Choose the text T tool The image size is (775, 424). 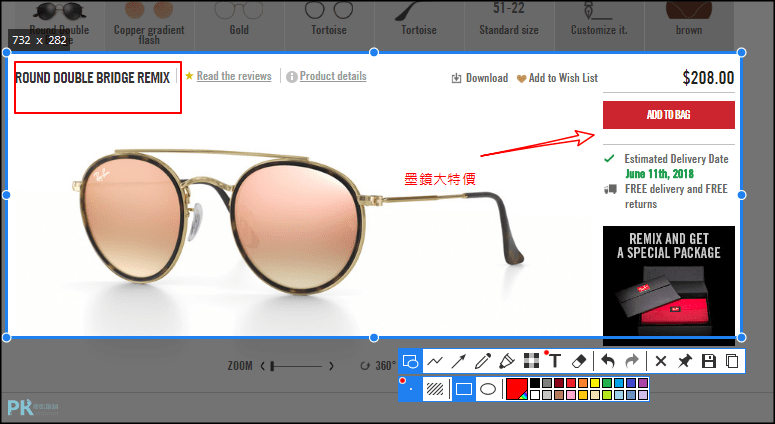click(x=555, y=361)
